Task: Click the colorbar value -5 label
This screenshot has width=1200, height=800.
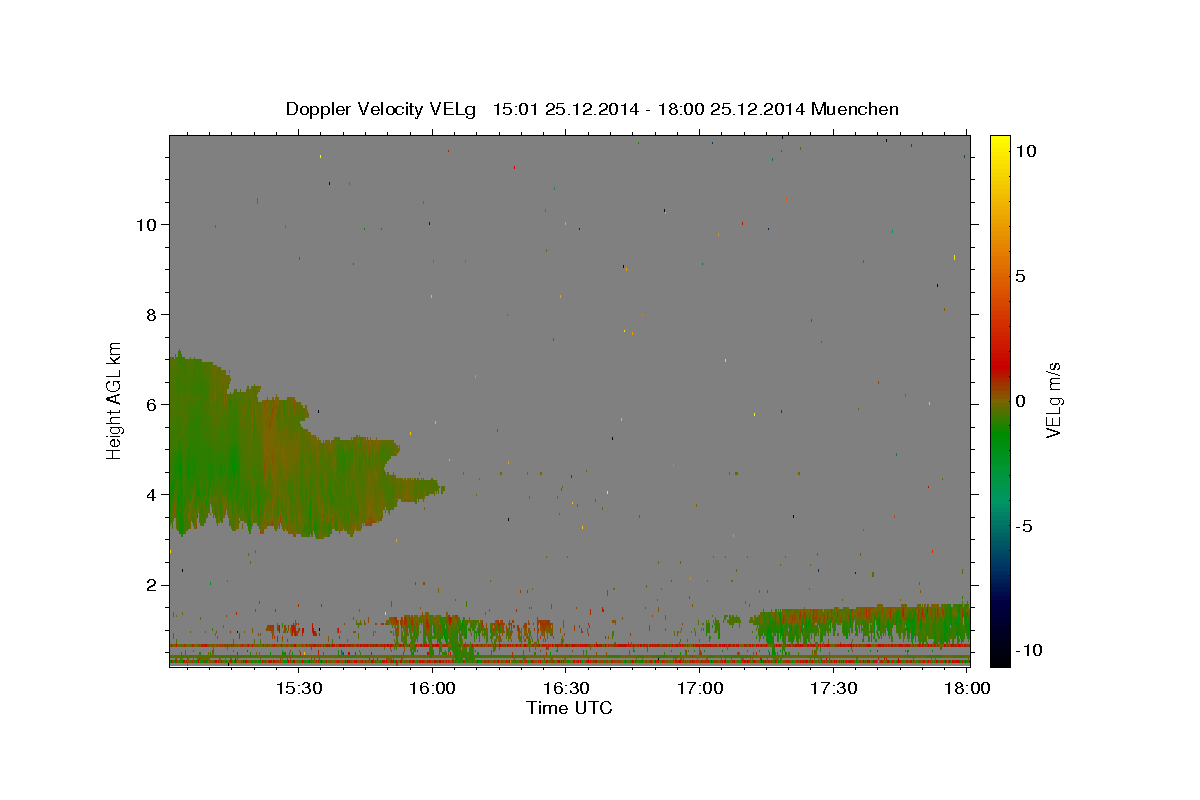Action: pyautogui.click(x=1024, y=526)
